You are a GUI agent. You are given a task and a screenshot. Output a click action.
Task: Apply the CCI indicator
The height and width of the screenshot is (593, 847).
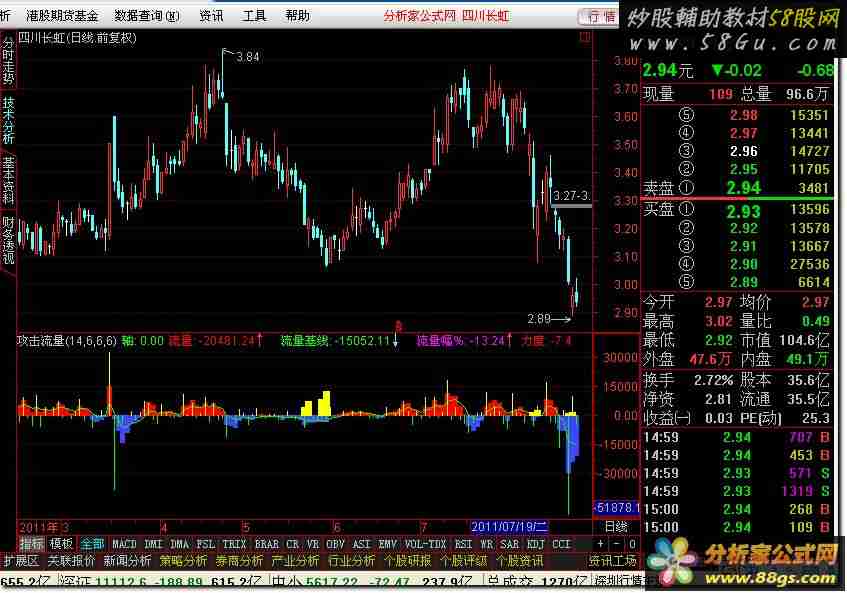tap(561, 544)
